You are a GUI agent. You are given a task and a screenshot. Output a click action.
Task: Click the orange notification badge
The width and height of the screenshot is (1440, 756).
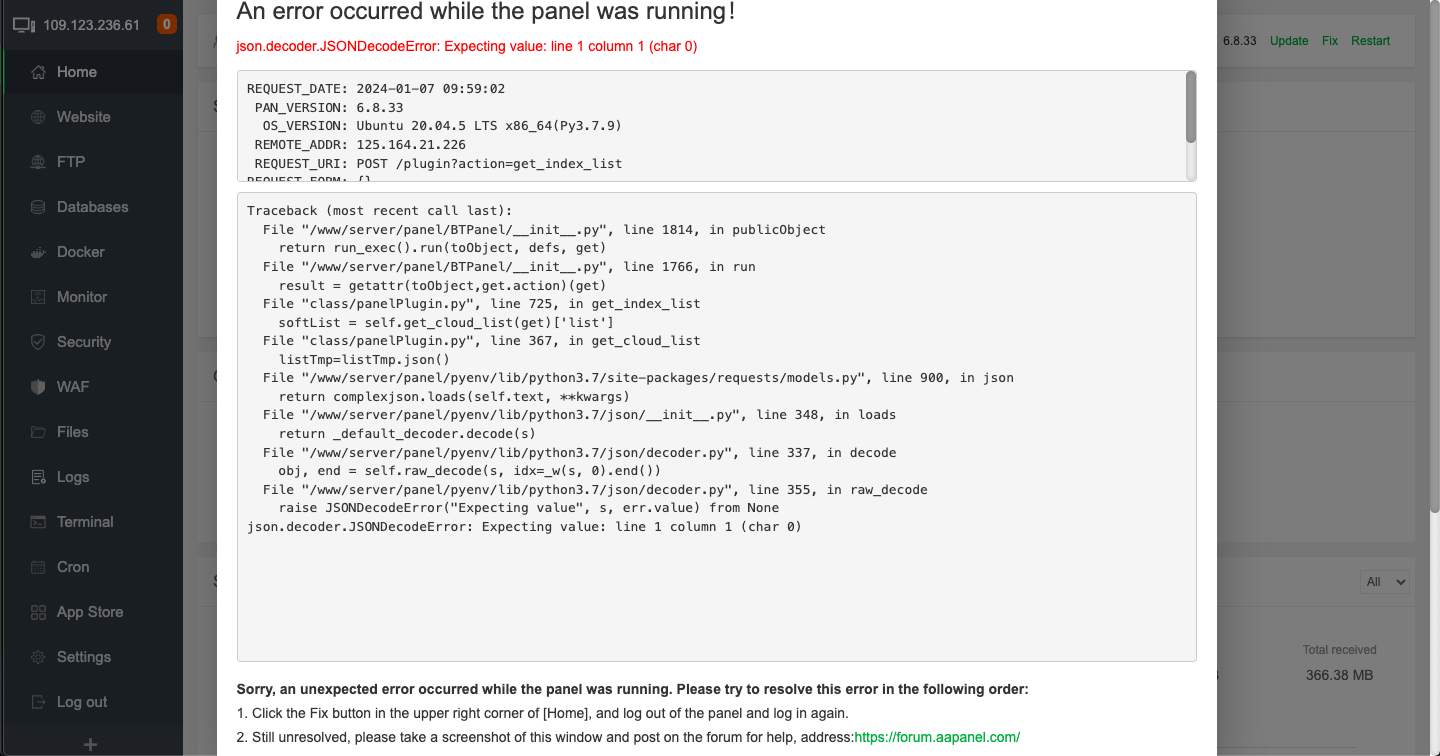(x=167, y=24)
